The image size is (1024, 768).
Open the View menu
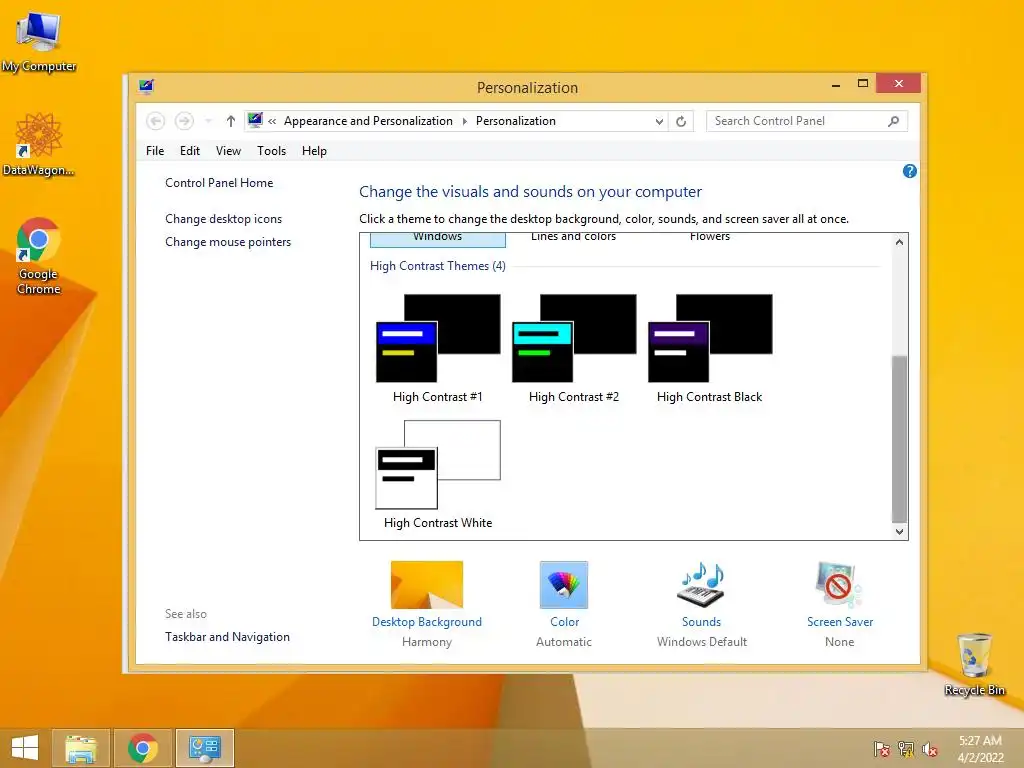tap(228, 151)
